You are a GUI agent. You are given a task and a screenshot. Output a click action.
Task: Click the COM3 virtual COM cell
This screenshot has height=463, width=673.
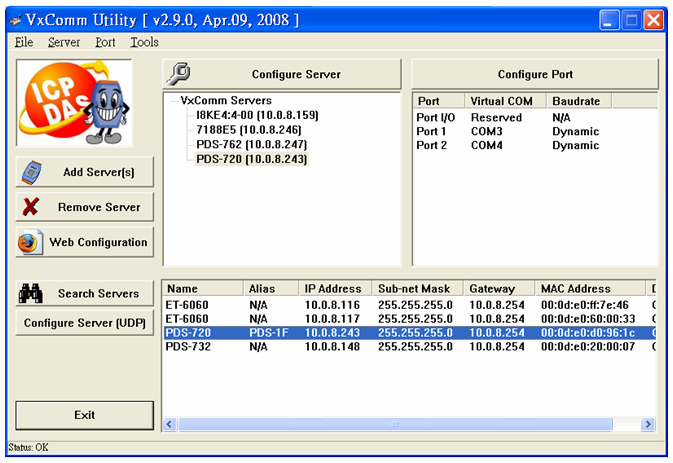[486, 131]
